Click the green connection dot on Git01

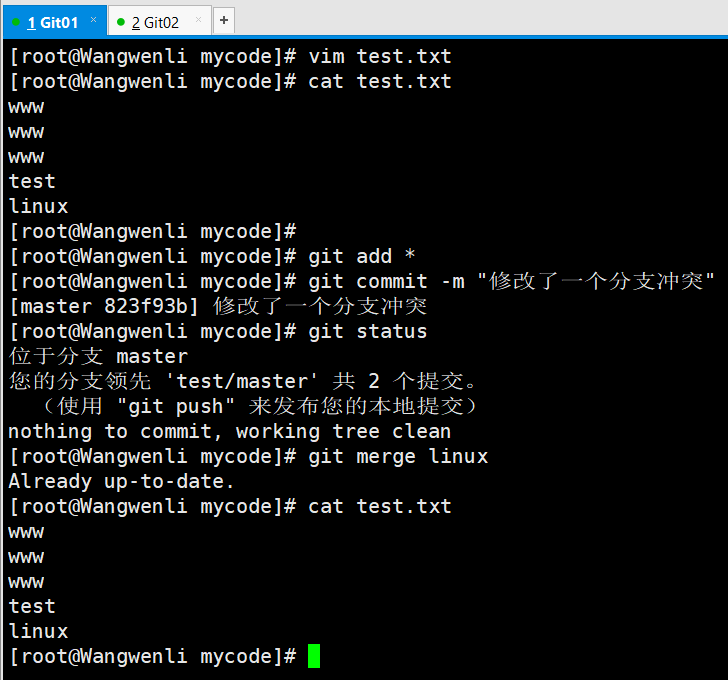tap(16, 22)
